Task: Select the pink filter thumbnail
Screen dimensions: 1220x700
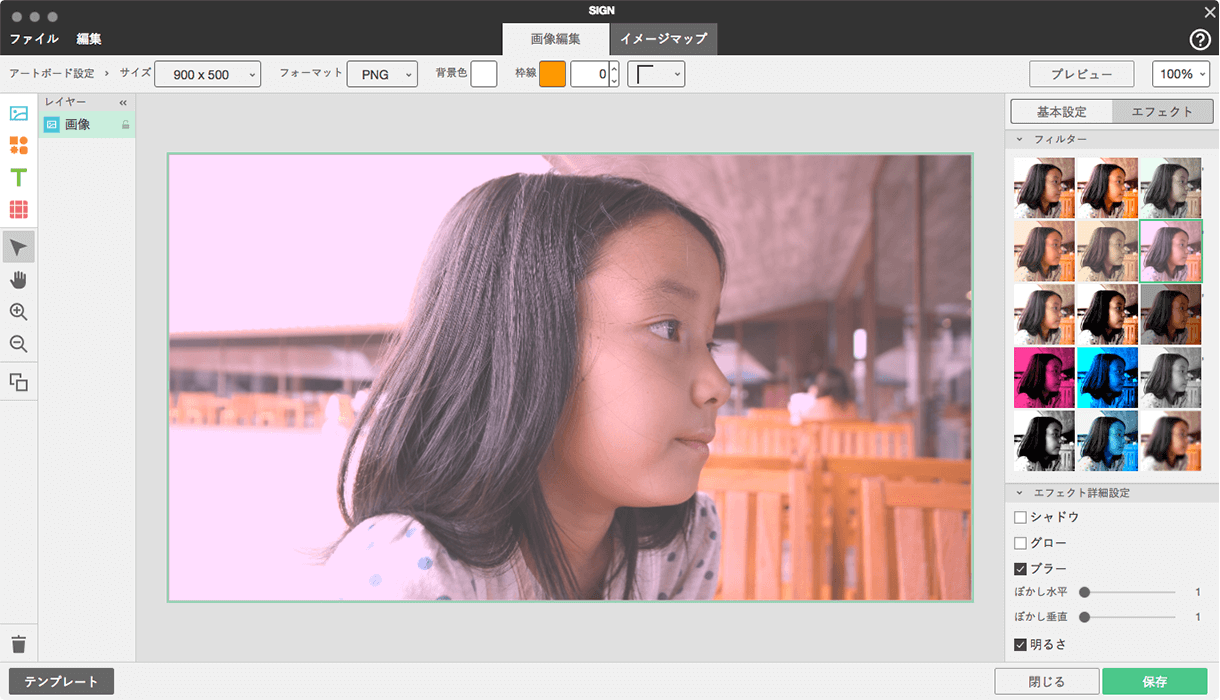Action: [x=1044, y=377]
